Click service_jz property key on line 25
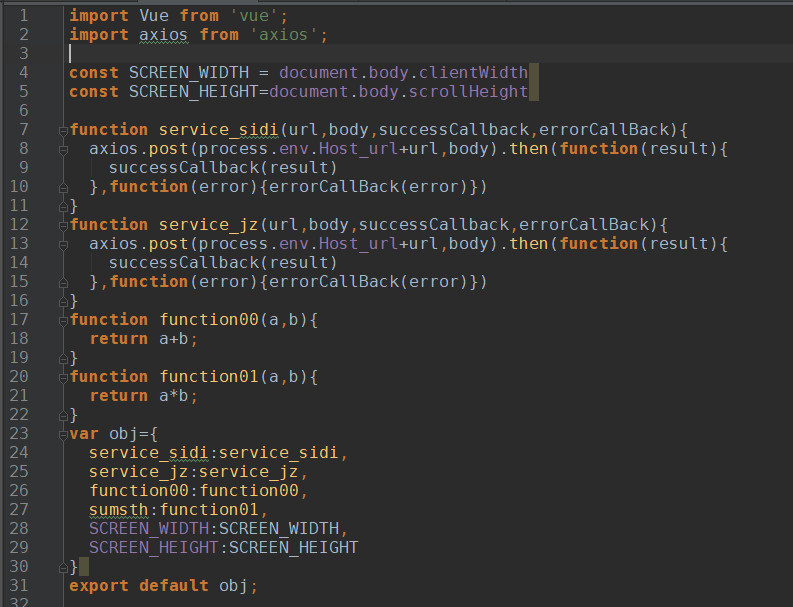Image resolution: width=793 pixels, height=607 pixels. [x=139, y=472]
